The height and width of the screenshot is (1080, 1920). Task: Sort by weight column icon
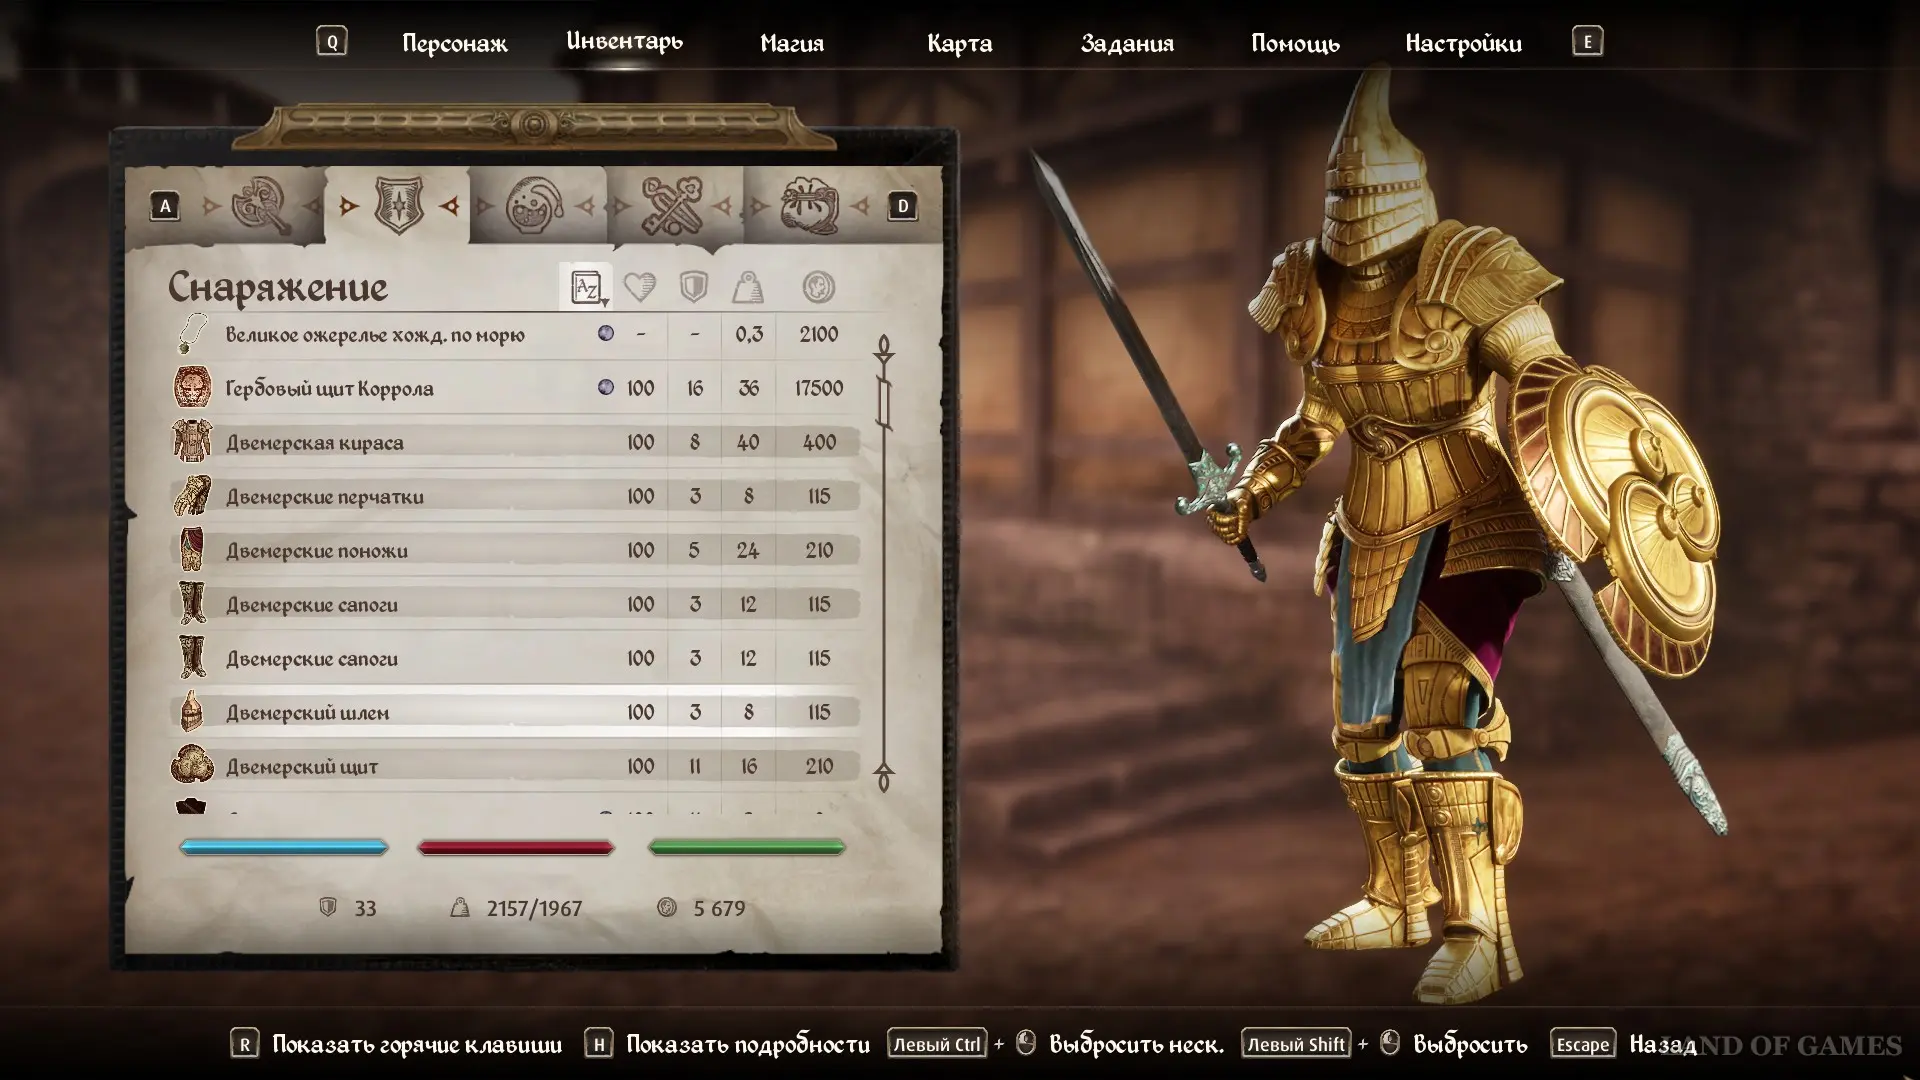pos(748,287)
